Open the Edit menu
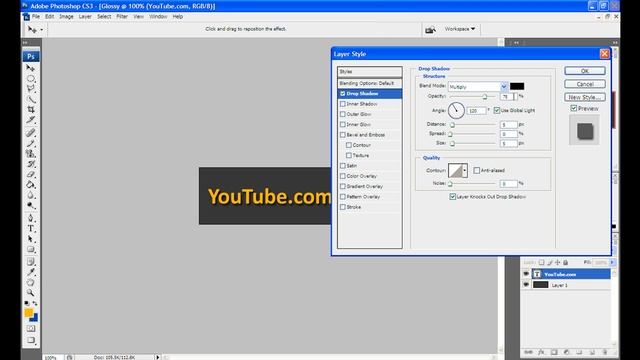This screenshot has width=640, height=360. click(x=49, y=17)
